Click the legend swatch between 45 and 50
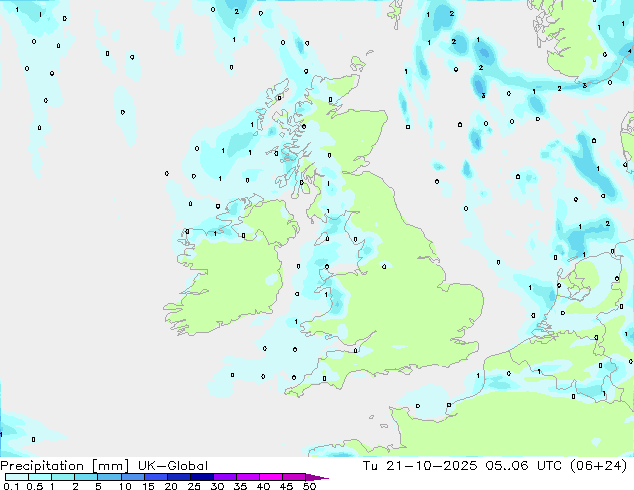This screenshot has height=490, width=634. click(x=294, y=477)
